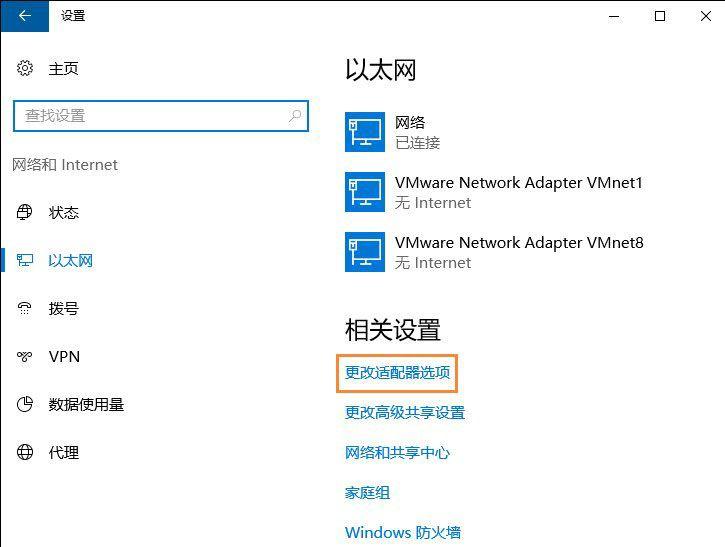Maximize the settings window
This screenshot has width=725, height=547.
coord(659,16)
